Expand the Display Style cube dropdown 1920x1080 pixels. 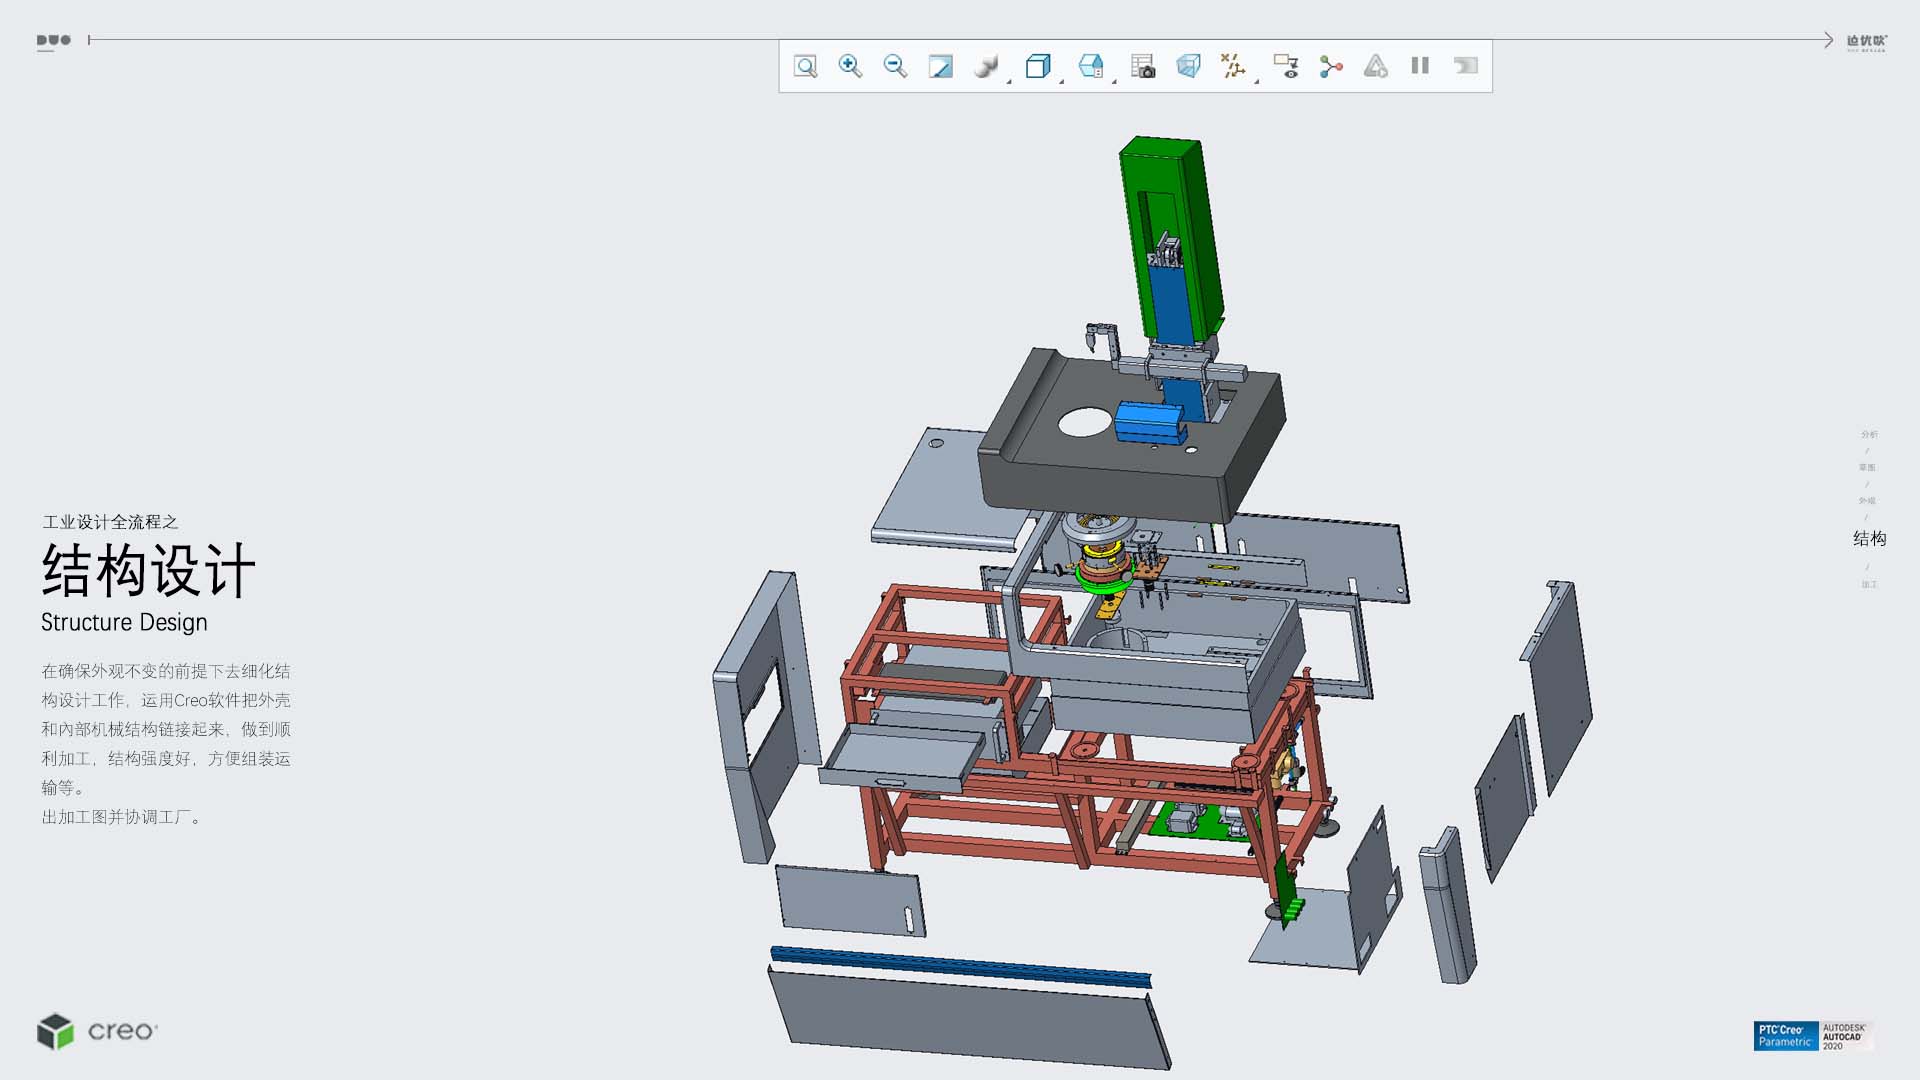(1038, 66)
